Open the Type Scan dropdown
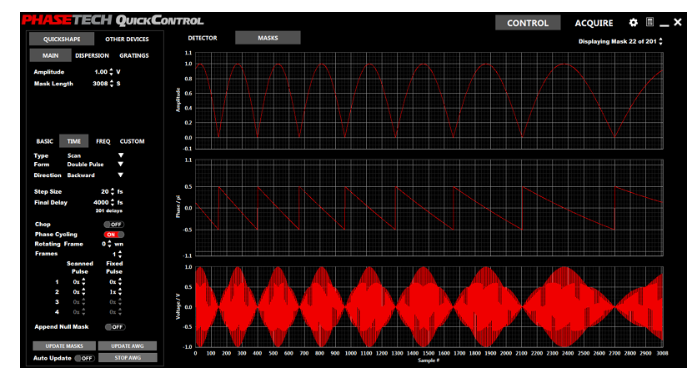 pyautogui.click(x=121, y=155)
